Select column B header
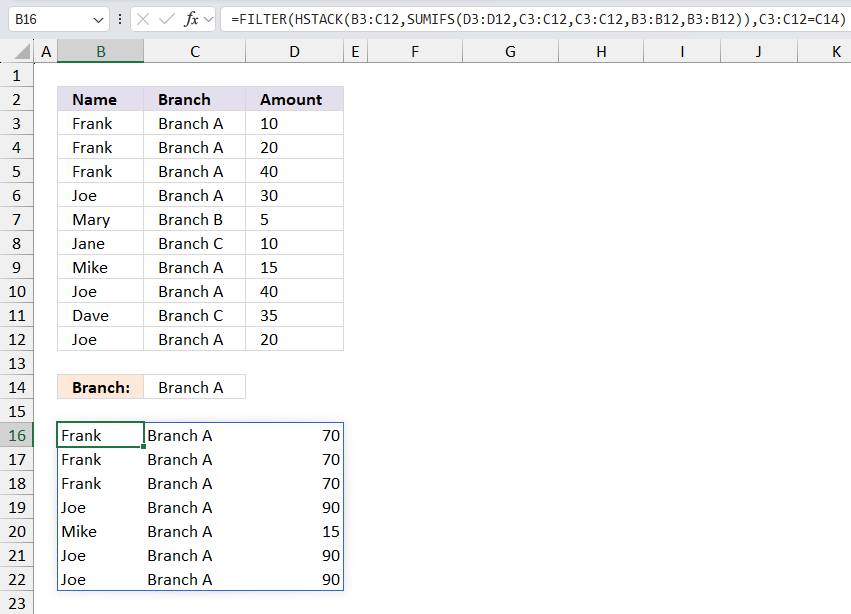Image resolution: width=851 pixels, height=614 pixels. (100, 52)
